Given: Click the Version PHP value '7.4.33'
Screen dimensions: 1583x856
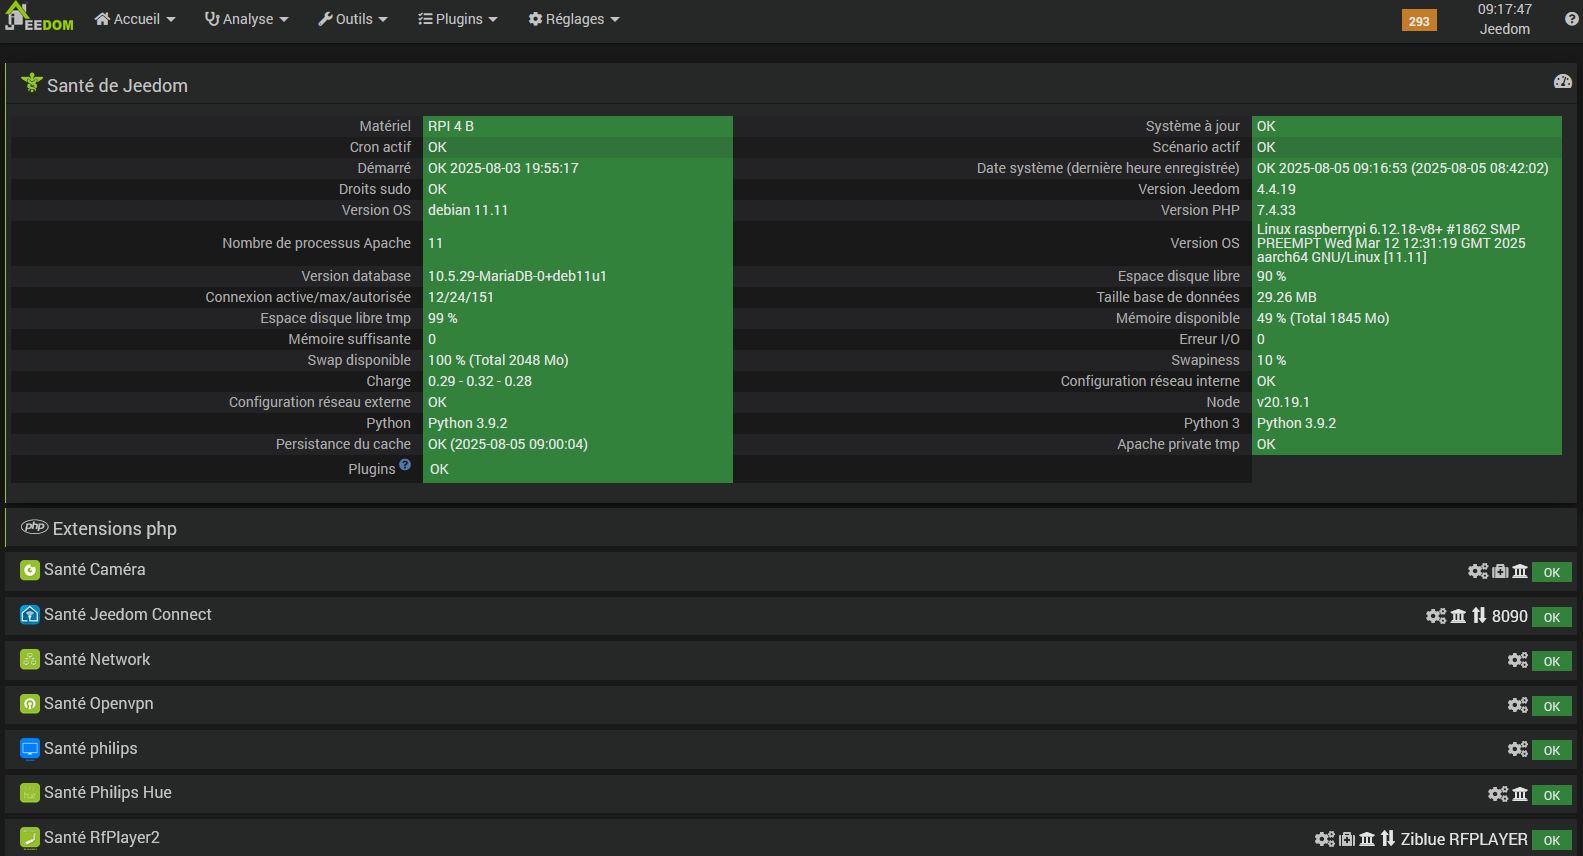Looking at the screenshot, I should (1276, 210).
